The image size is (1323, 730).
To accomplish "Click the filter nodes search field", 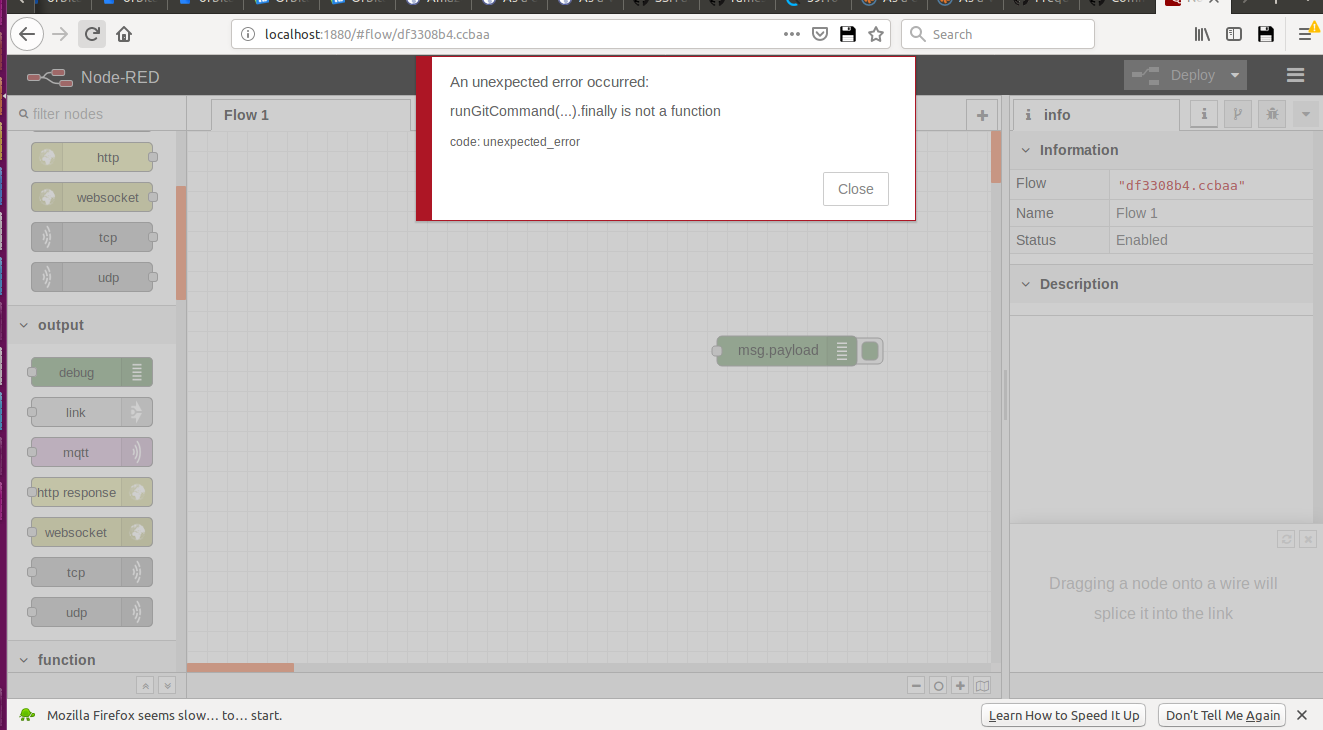I will click(x=95, y=113).
